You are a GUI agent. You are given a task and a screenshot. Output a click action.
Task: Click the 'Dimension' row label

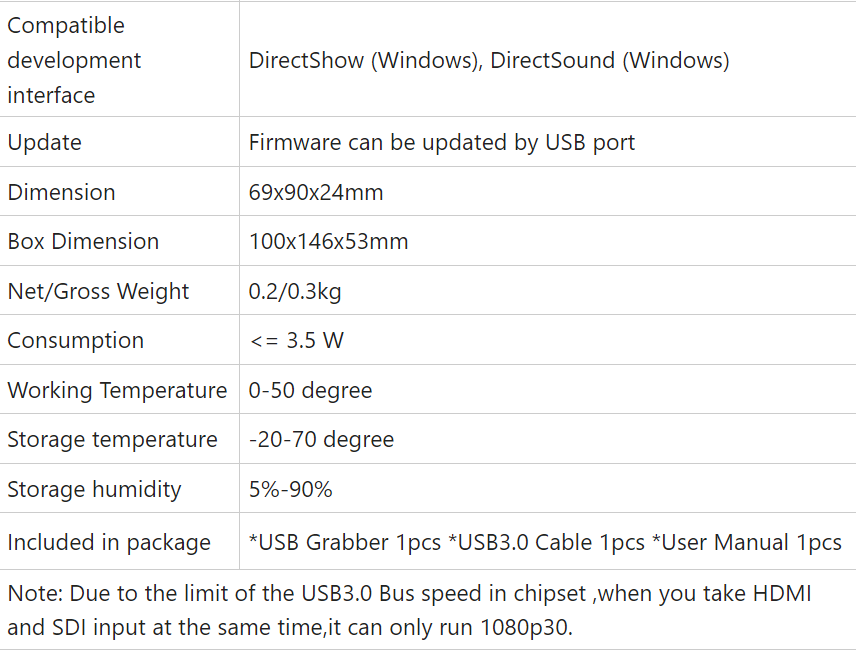coord(61,192)
